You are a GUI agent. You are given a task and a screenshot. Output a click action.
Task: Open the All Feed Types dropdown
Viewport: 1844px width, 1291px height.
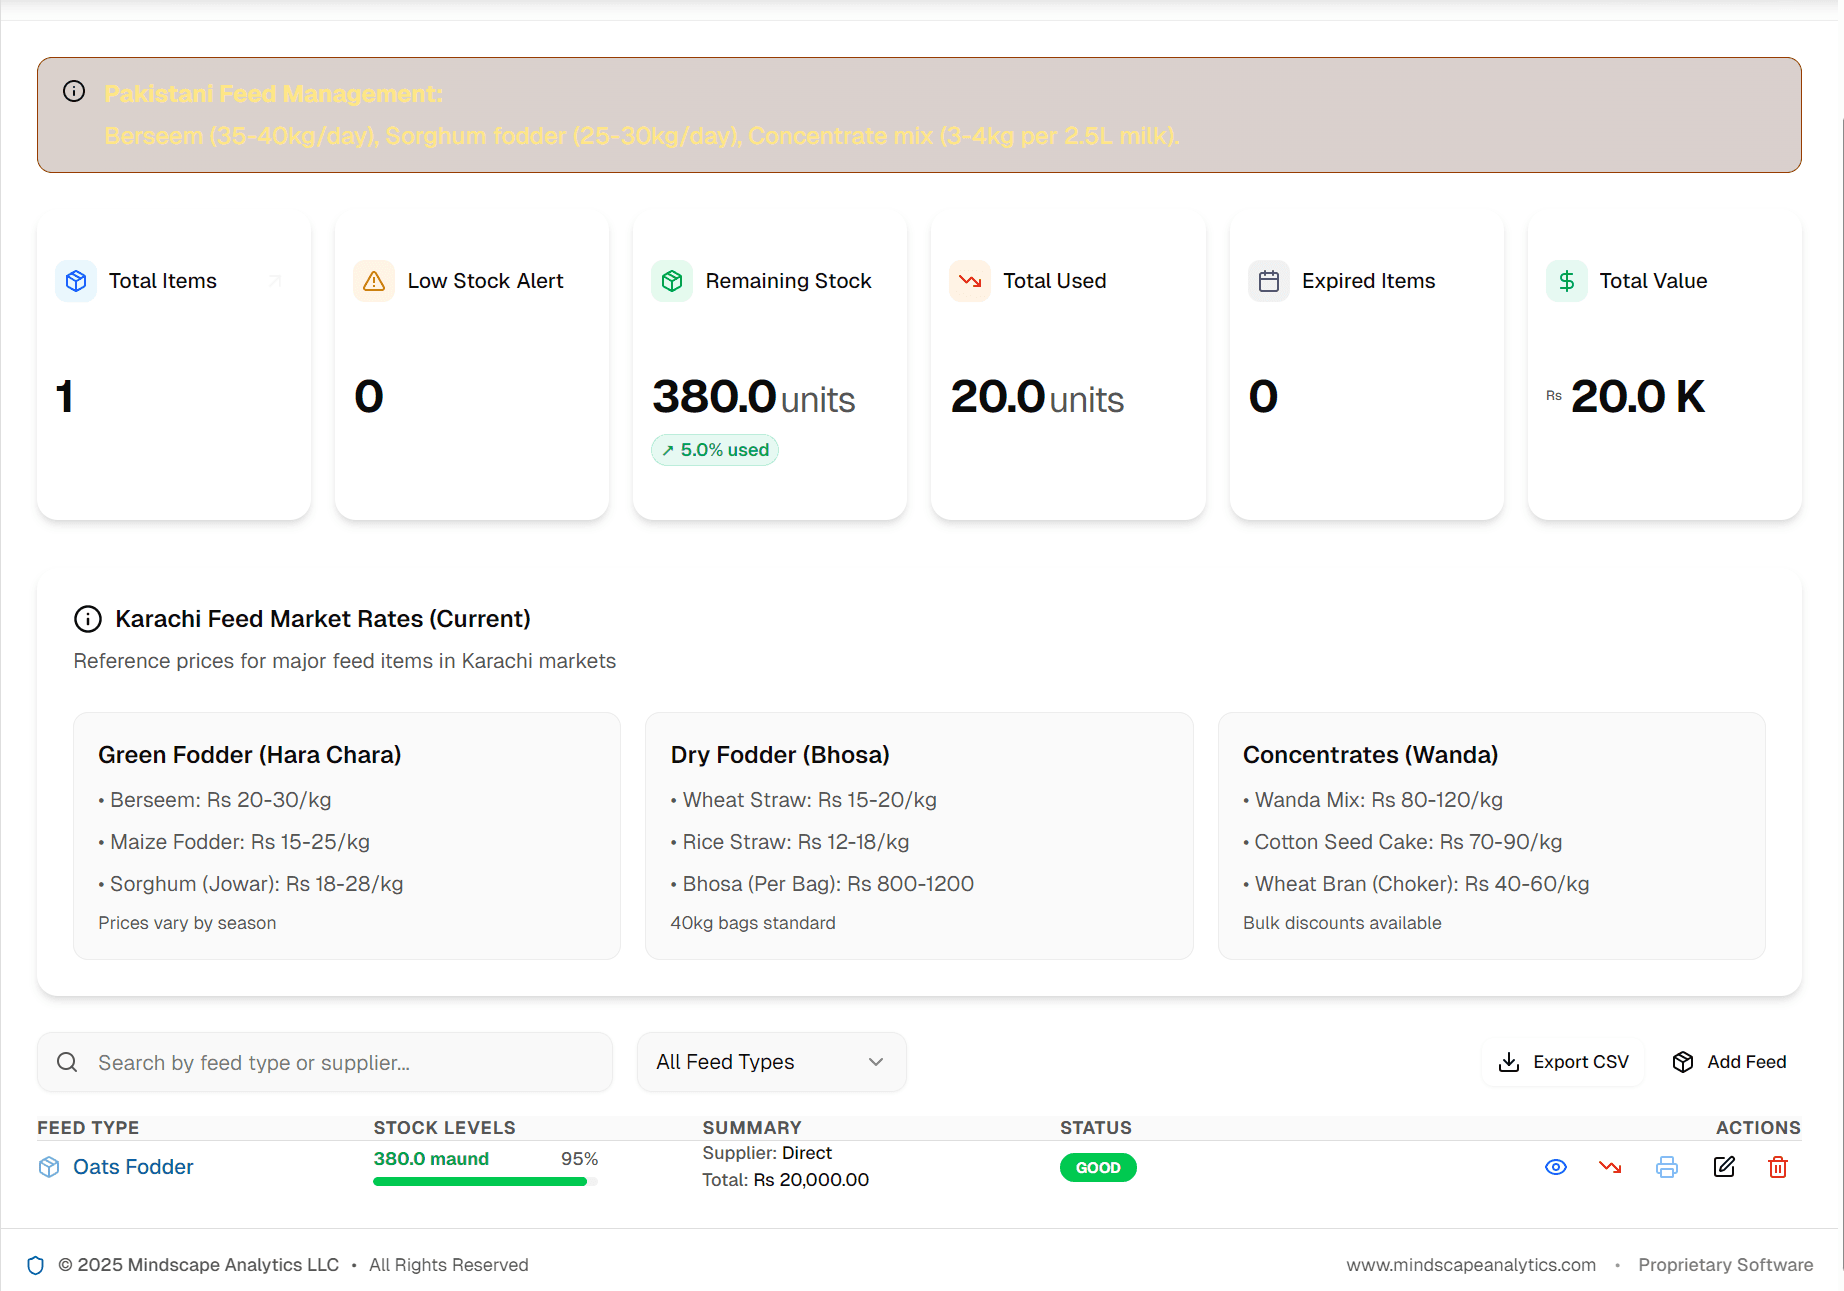pos(770,1062)
